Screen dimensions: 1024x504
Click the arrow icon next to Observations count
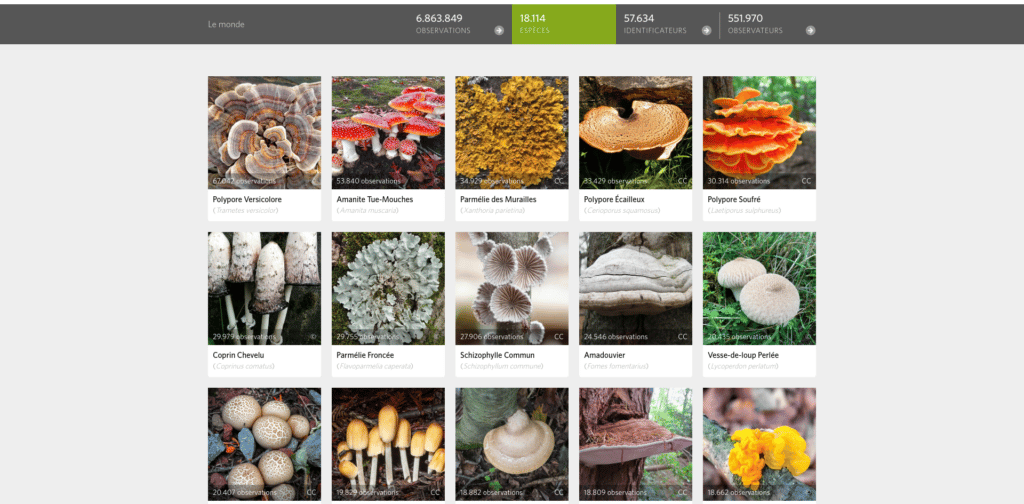(499, 30)
